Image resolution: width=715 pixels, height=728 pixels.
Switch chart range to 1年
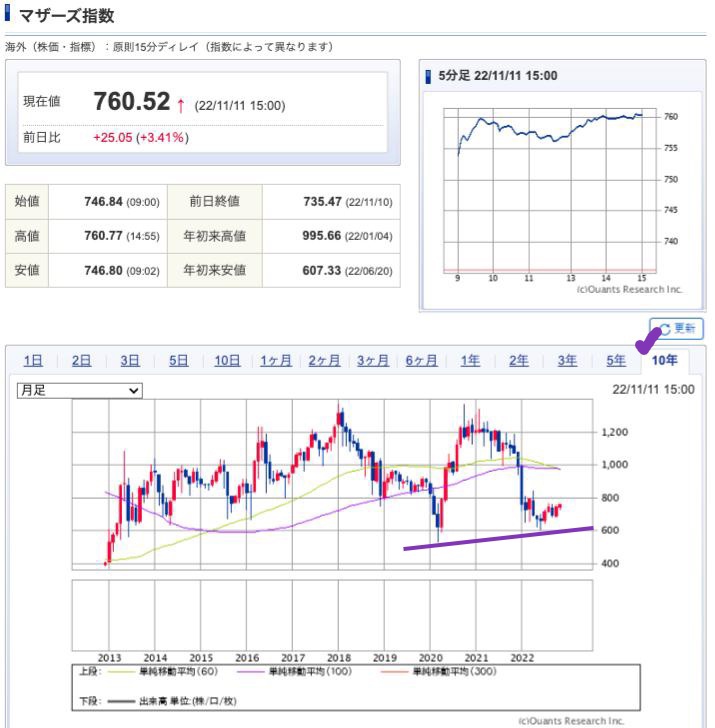470,360
